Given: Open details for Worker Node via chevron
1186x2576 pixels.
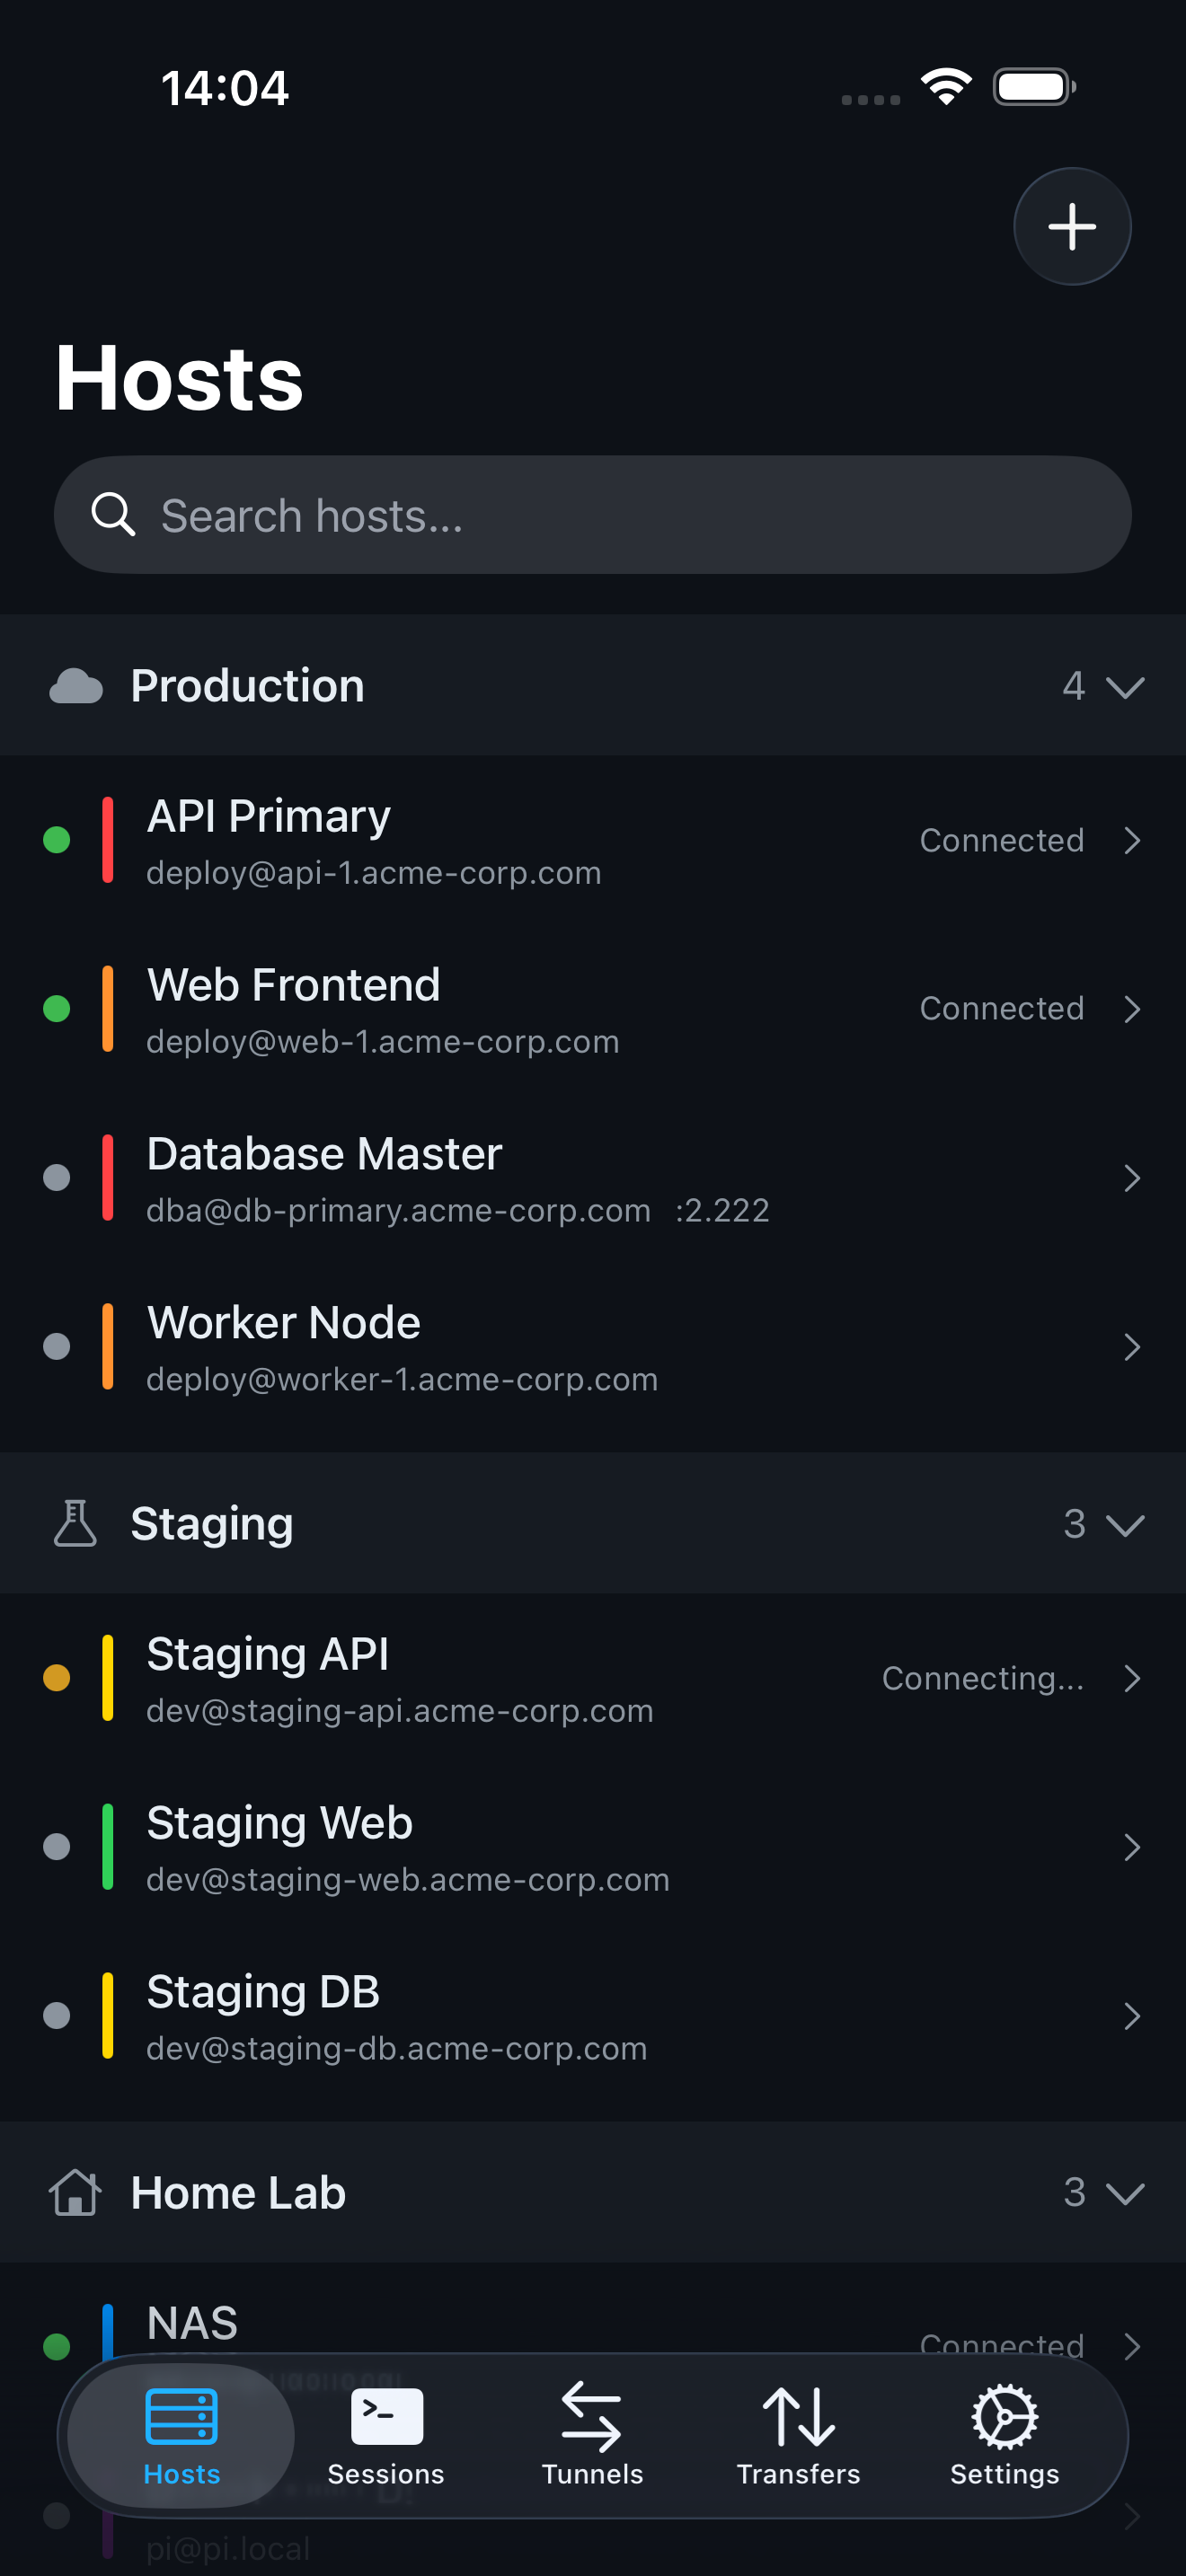Looking at the screenshot, I should click(x=1132, y=1348).
